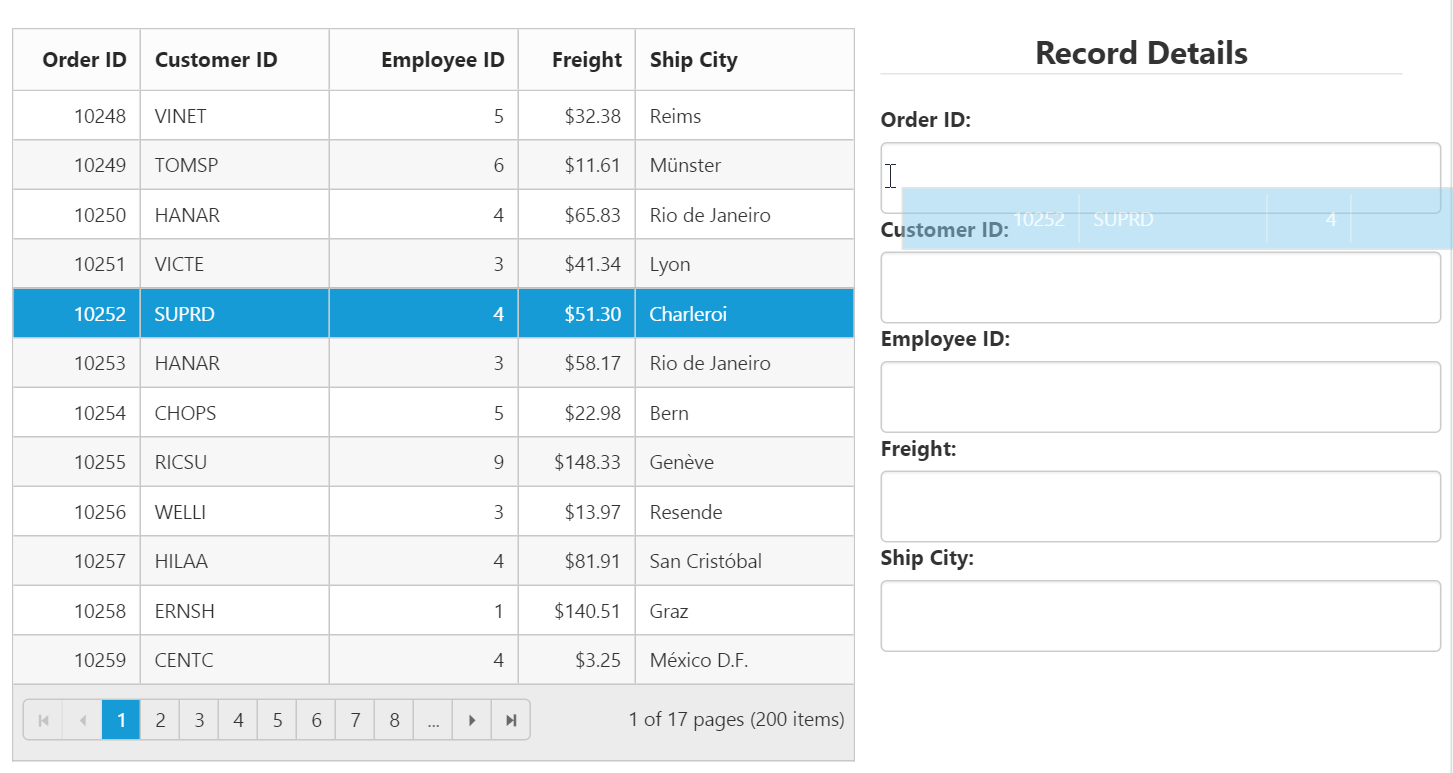The image size is (1453, 773).
Task: Click the previous page arrow icon
Action: click(82, 720)
